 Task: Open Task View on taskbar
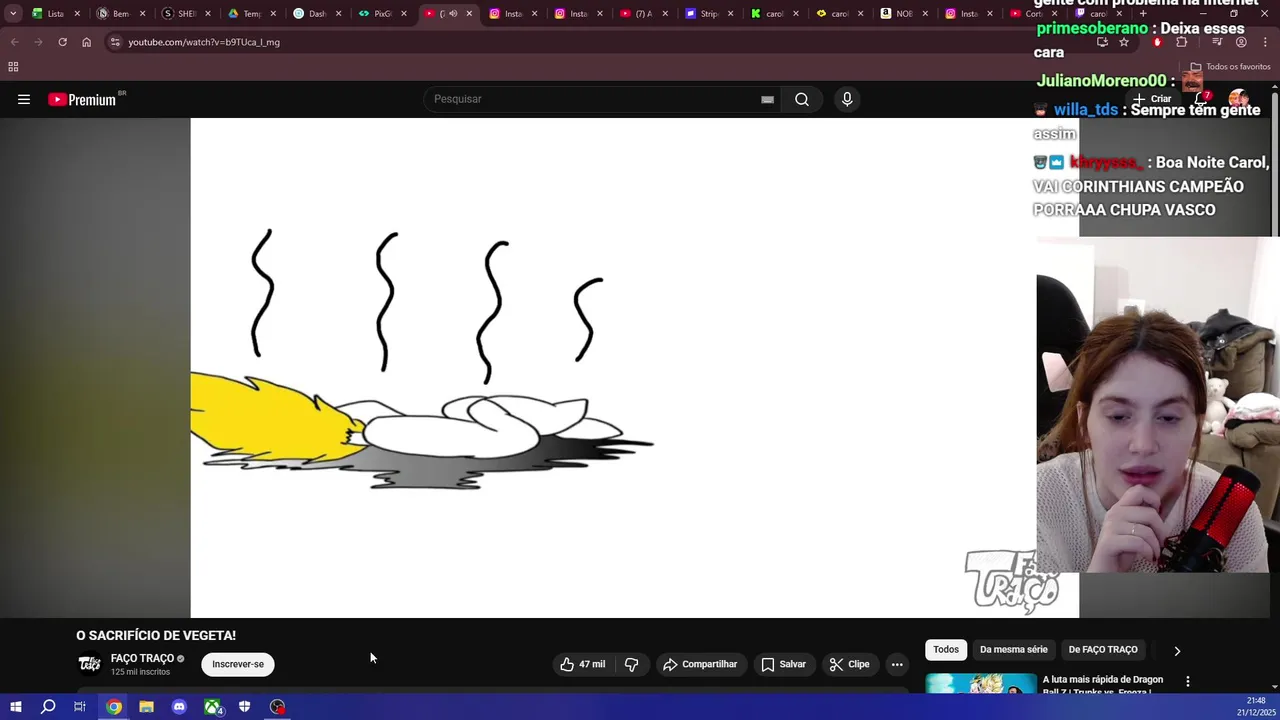[x=80, y=707]
